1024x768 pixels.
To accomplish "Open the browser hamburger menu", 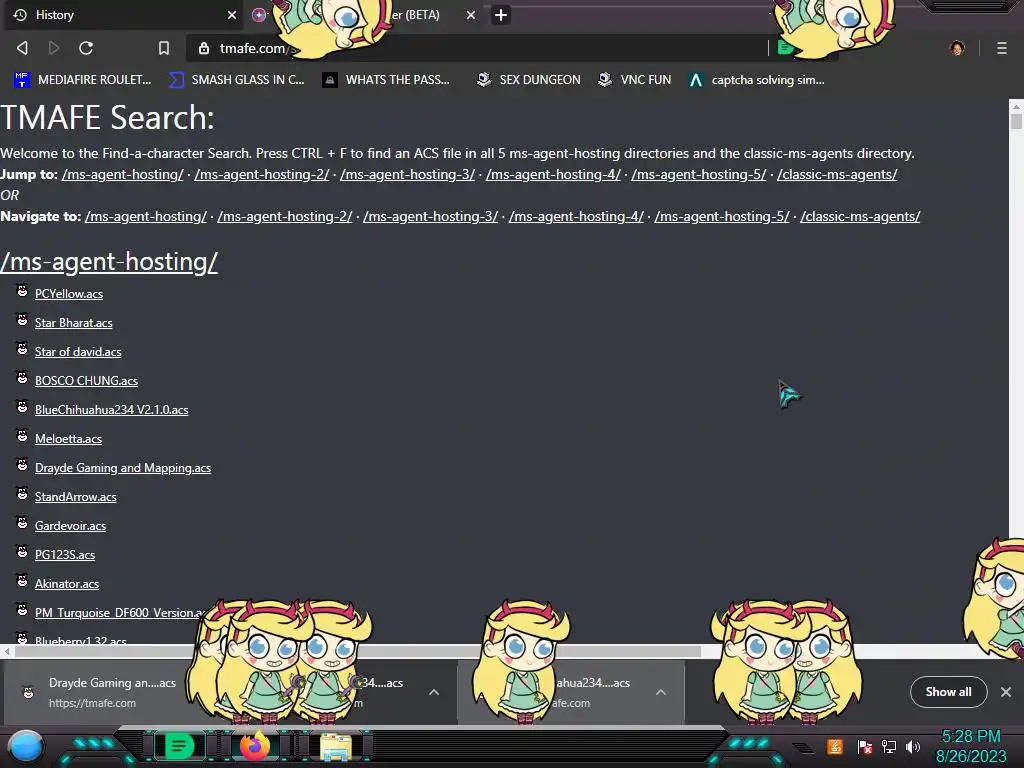I will point(1001,48).
